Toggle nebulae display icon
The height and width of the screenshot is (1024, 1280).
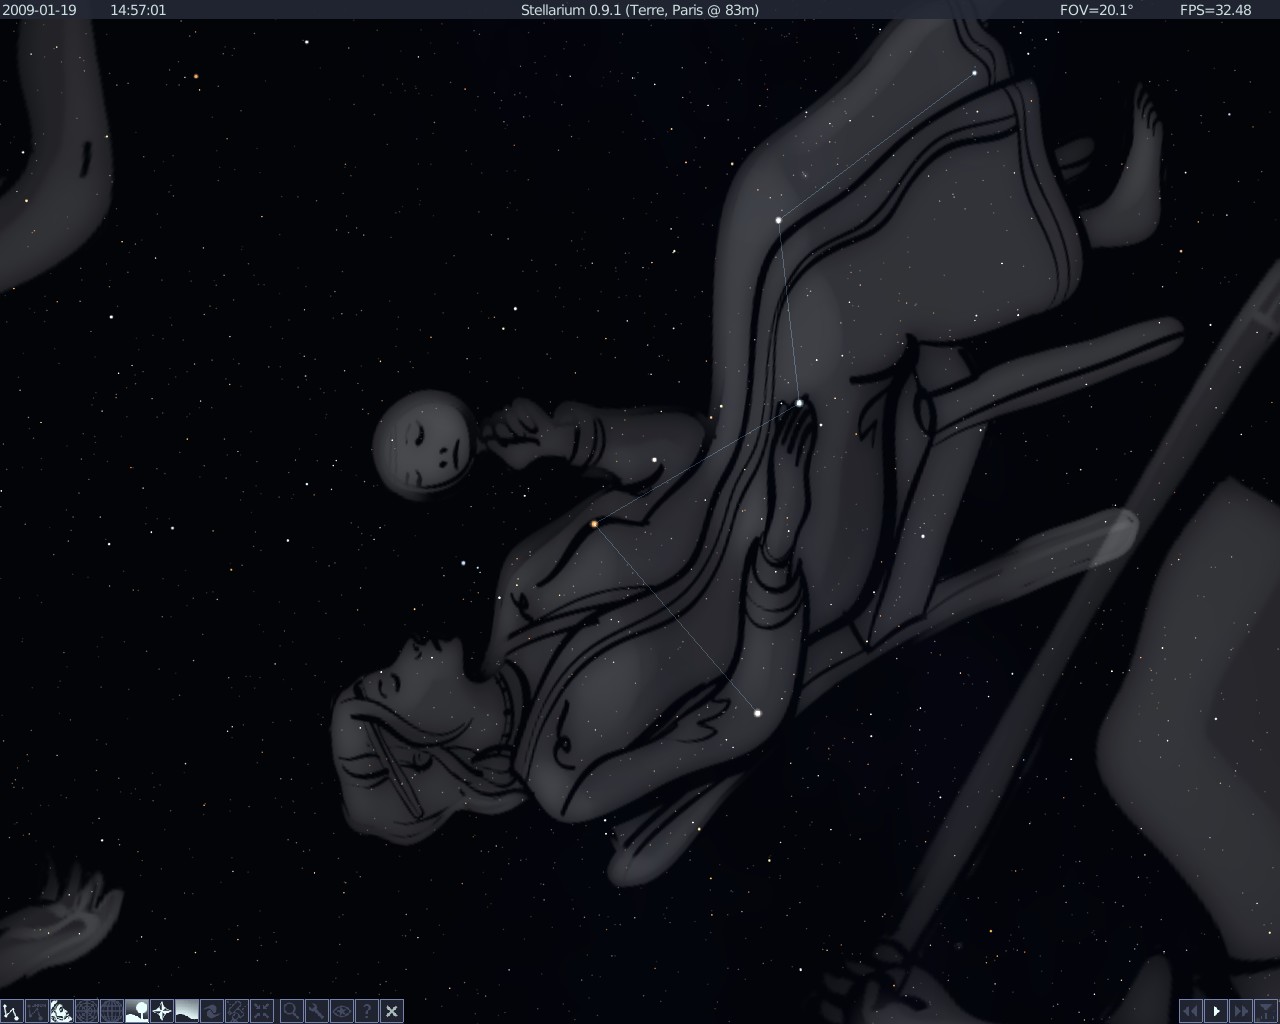(212, 1011)
